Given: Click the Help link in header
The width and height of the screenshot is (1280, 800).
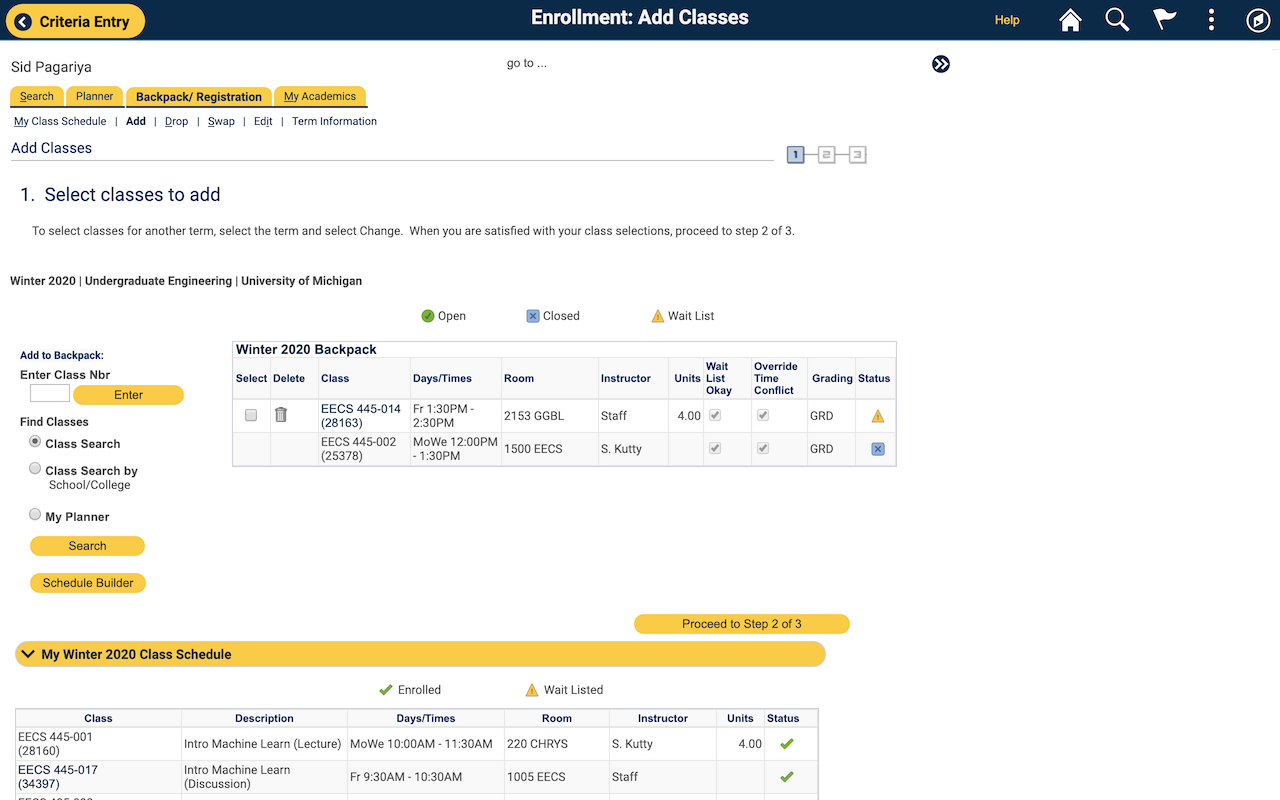Looking at the screenshot, I should (1007, 20).
